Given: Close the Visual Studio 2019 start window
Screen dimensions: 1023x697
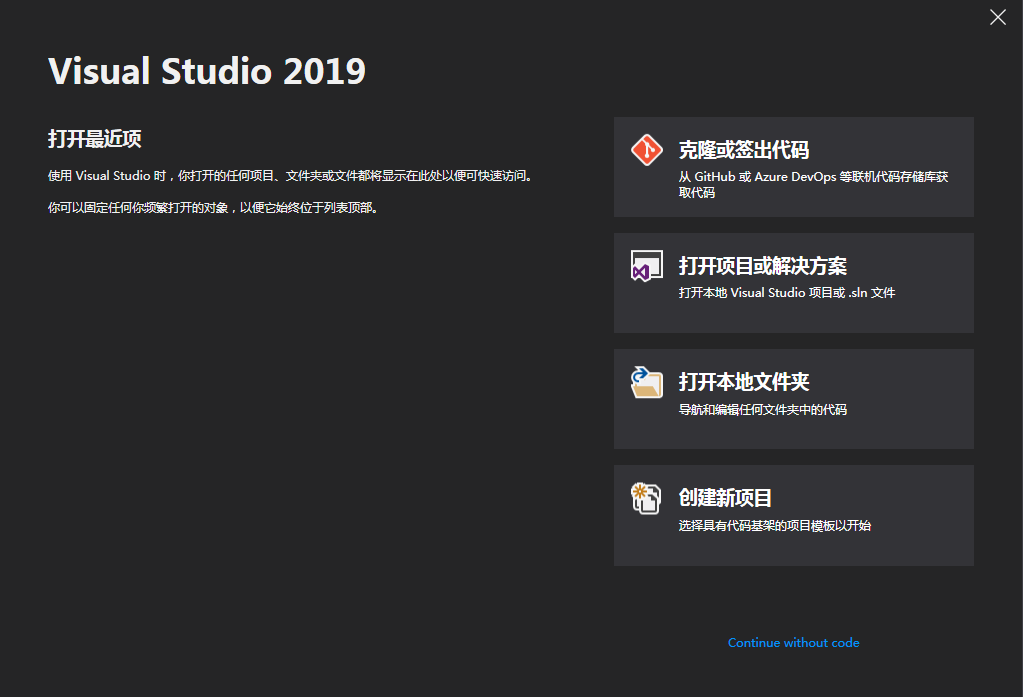Looking at the screenshot, I should point(998,17).
